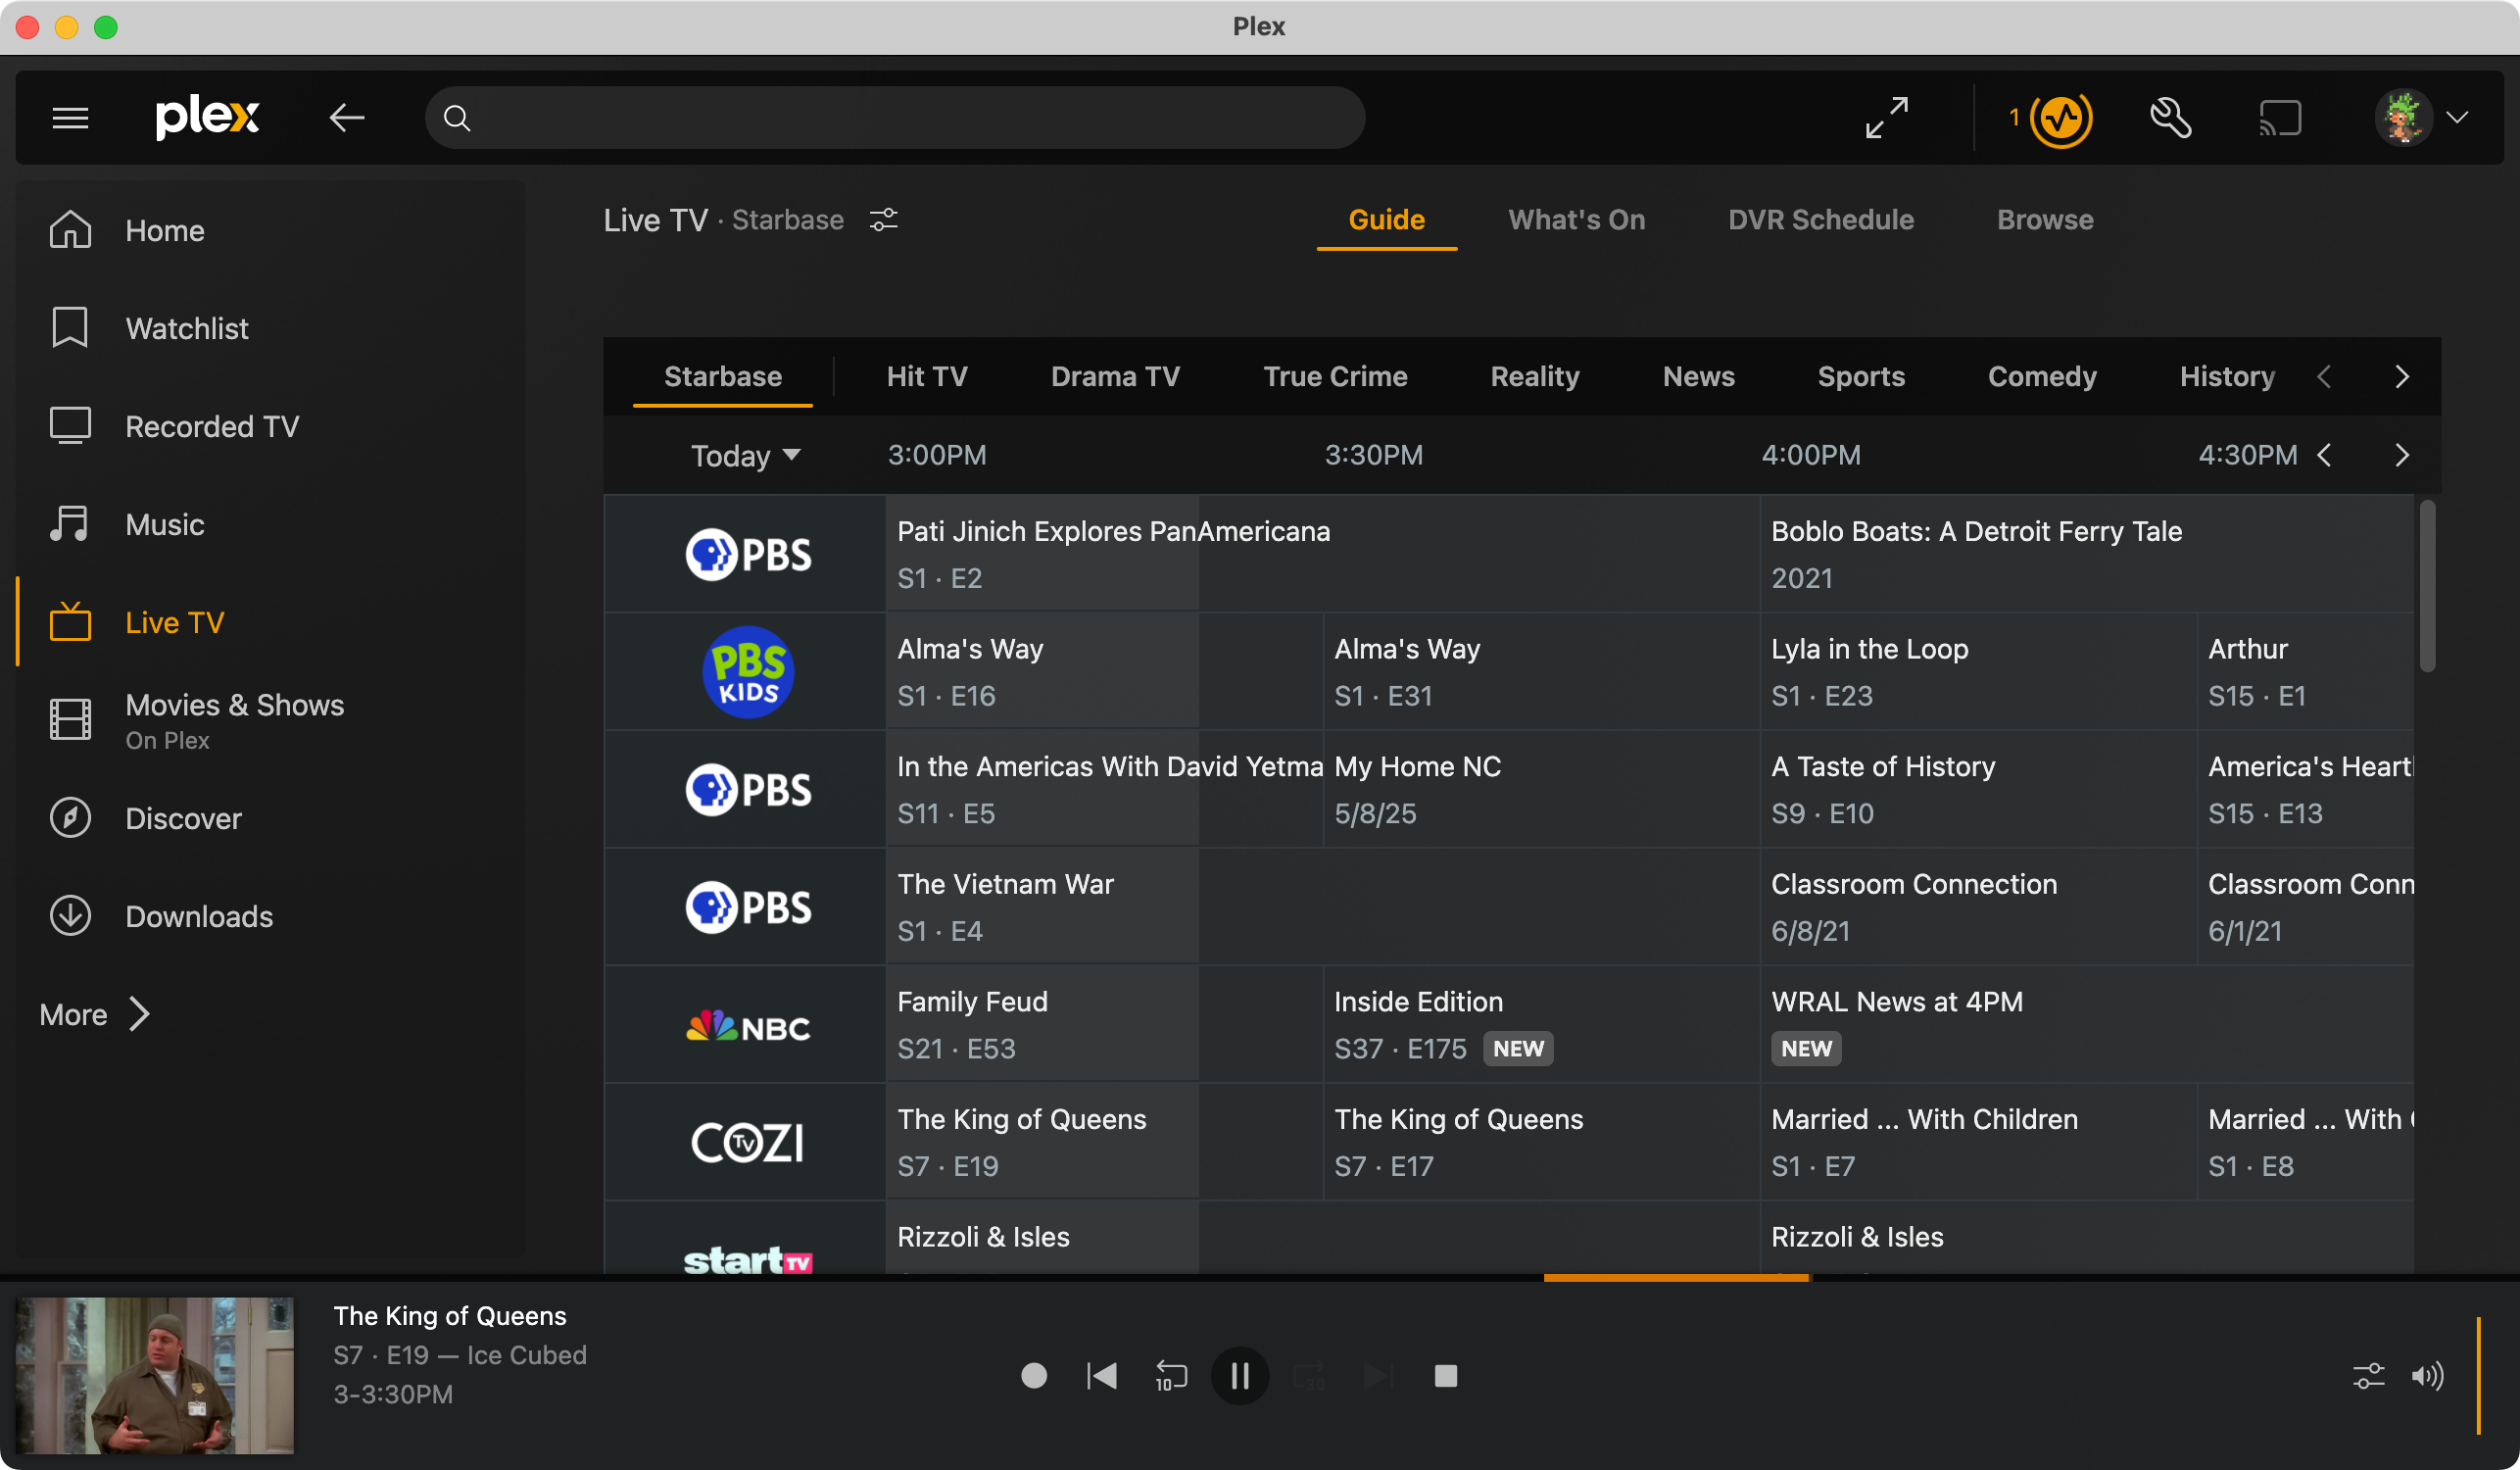Open Boblo Boats: A Detroit Ferry Tale
Image resolution: width=2520 pixels, height=1470 pixels.
click(x=2087, y=554)
